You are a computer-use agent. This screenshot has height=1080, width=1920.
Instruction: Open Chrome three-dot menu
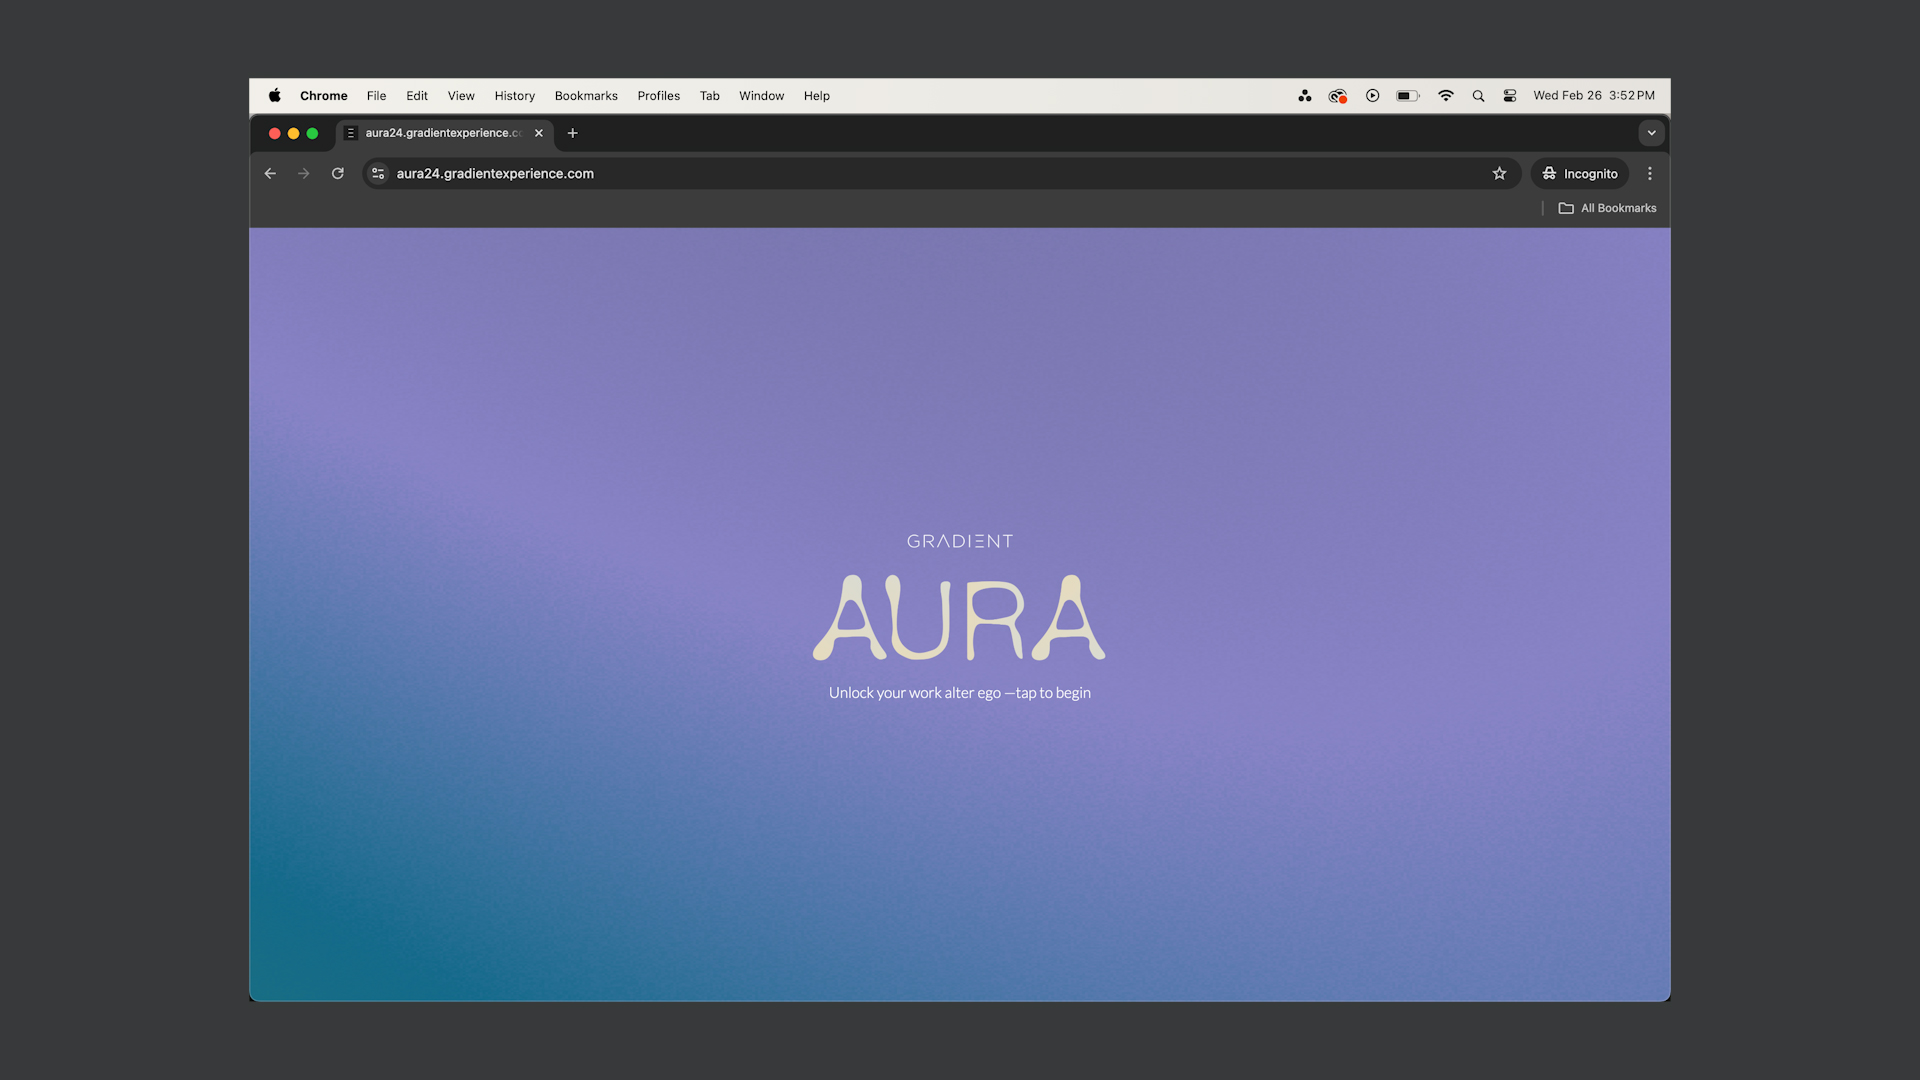click(1650, 174)
